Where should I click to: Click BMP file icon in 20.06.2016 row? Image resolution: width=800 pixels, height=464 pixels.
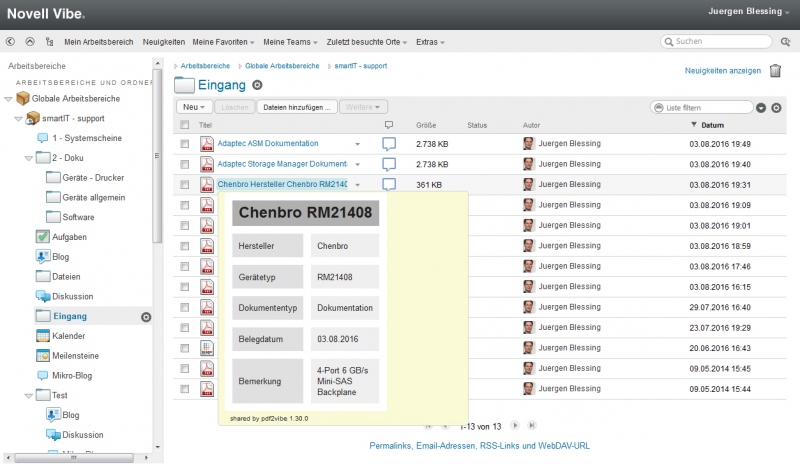(x=207, y=348)
